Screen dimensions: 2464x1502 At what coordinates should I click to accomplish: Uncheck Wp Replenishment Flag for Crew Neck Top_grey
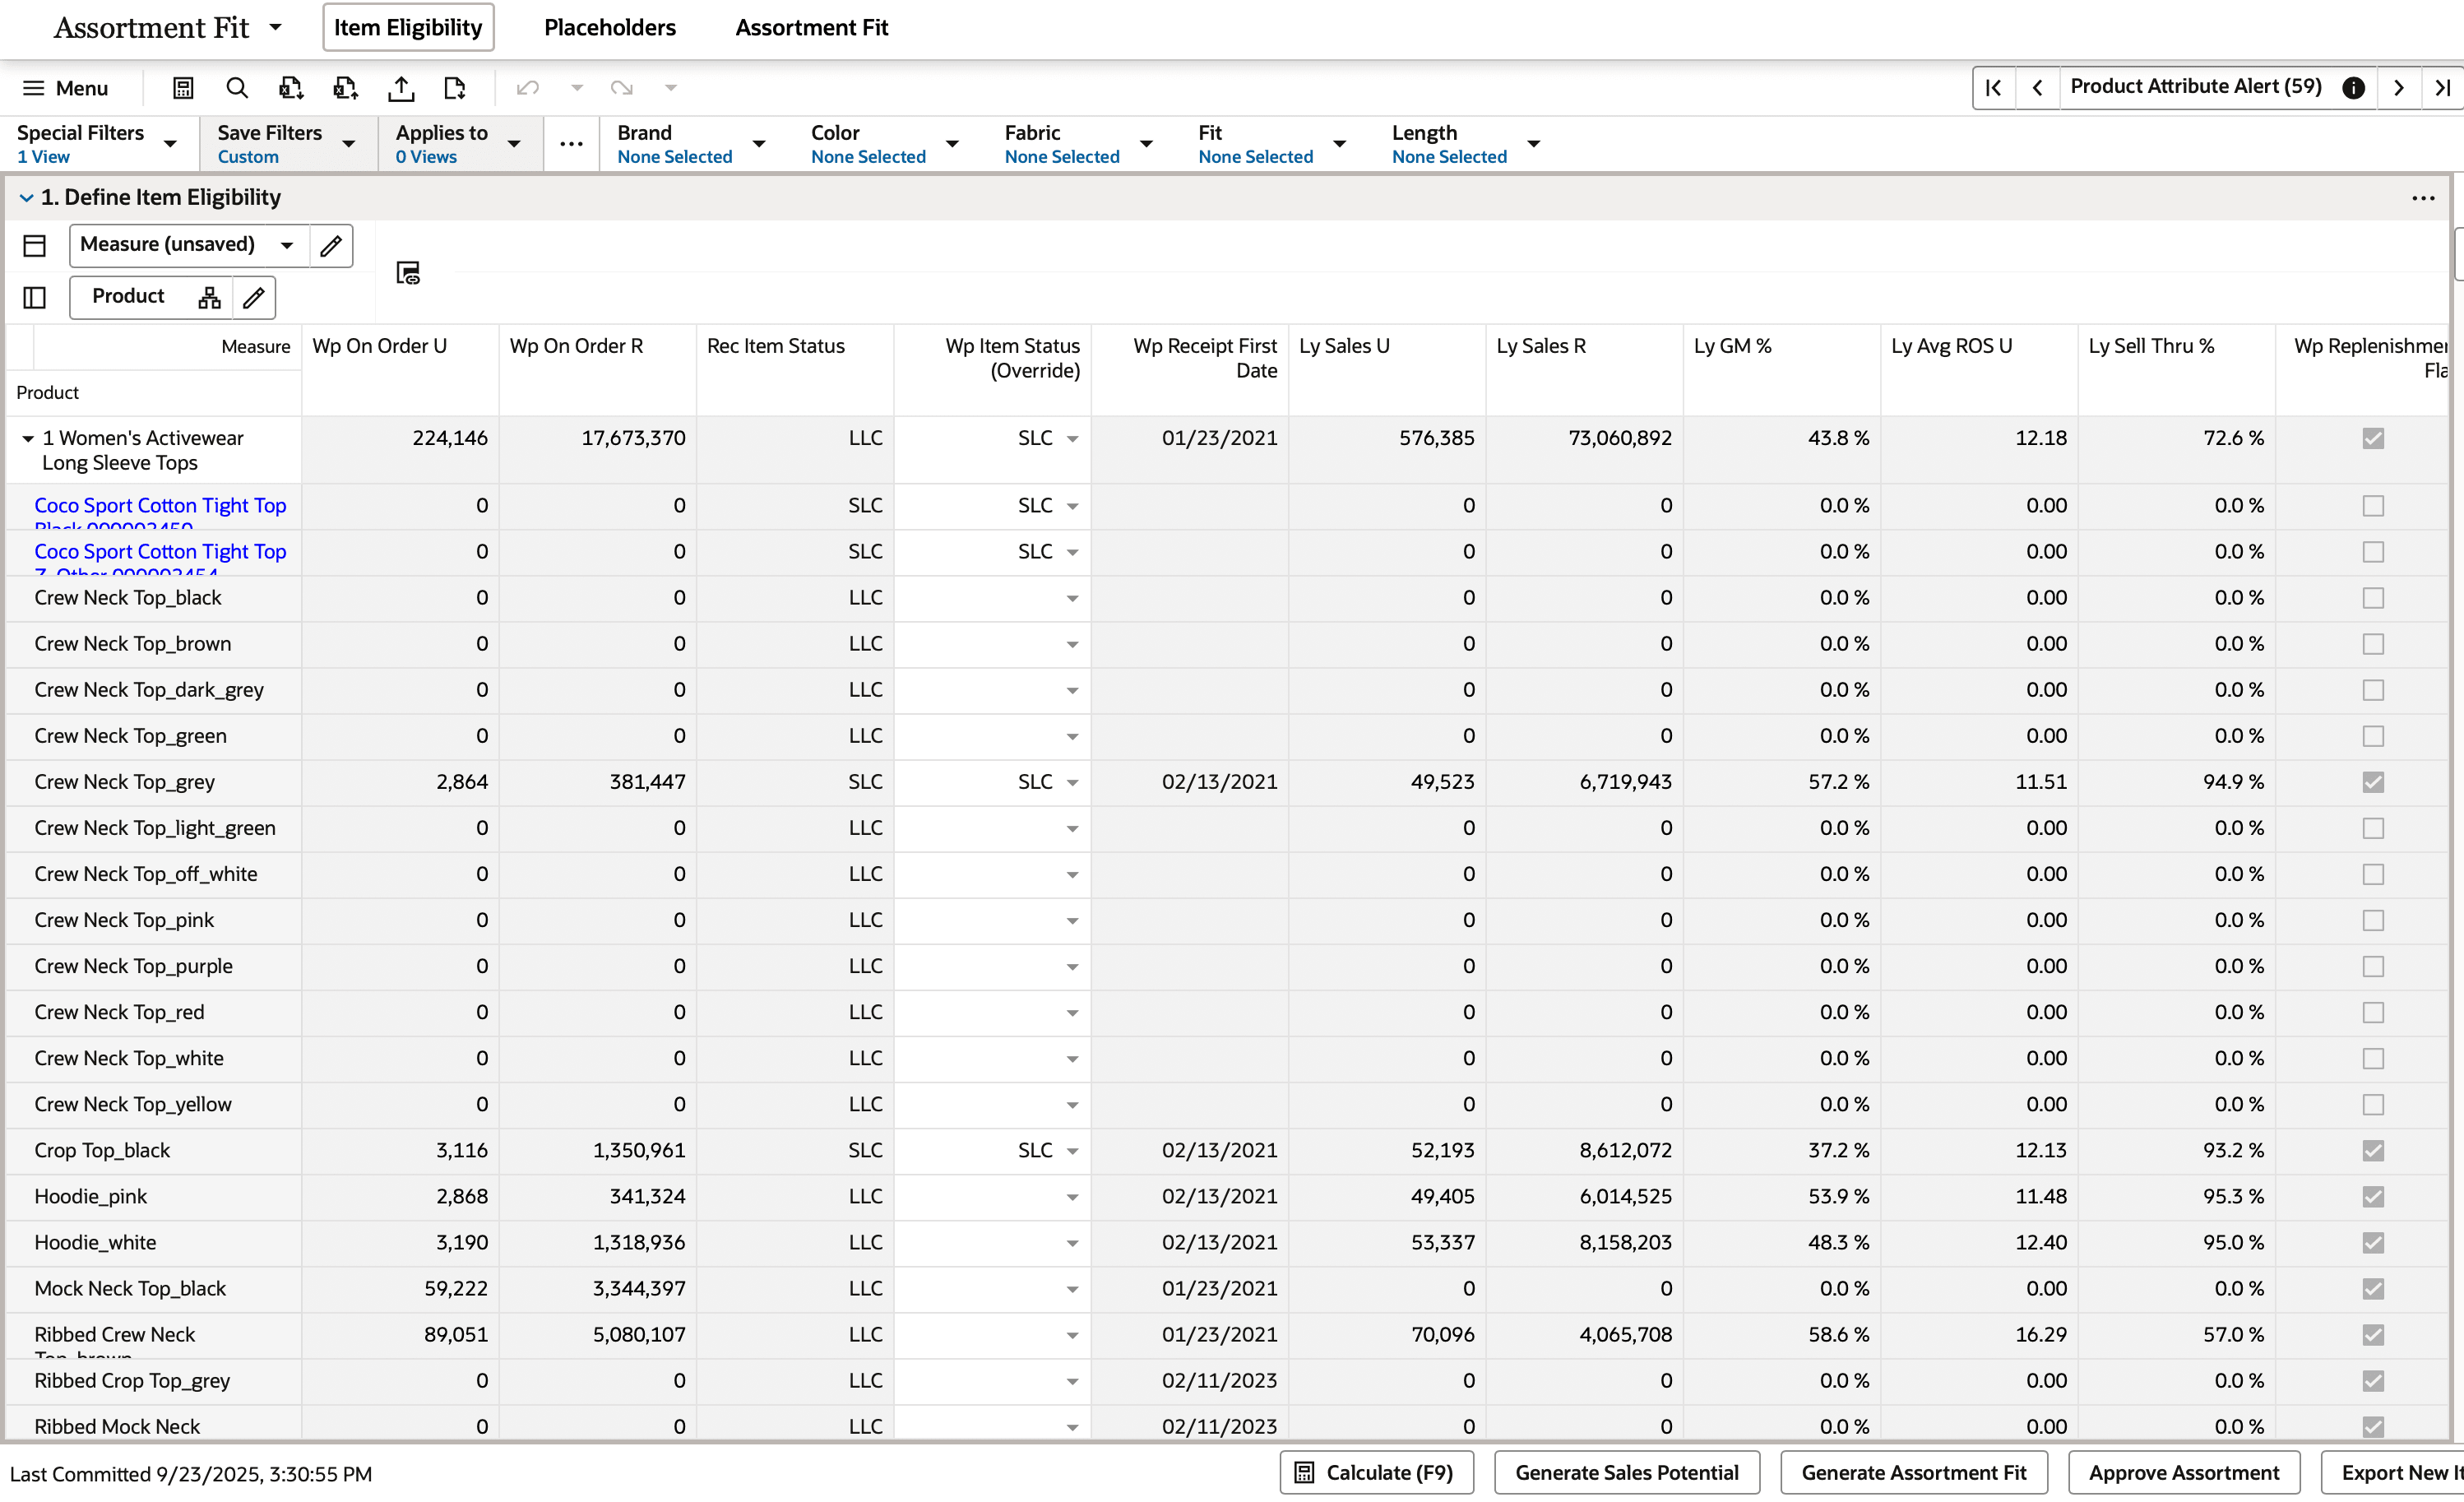(2373, 782)
